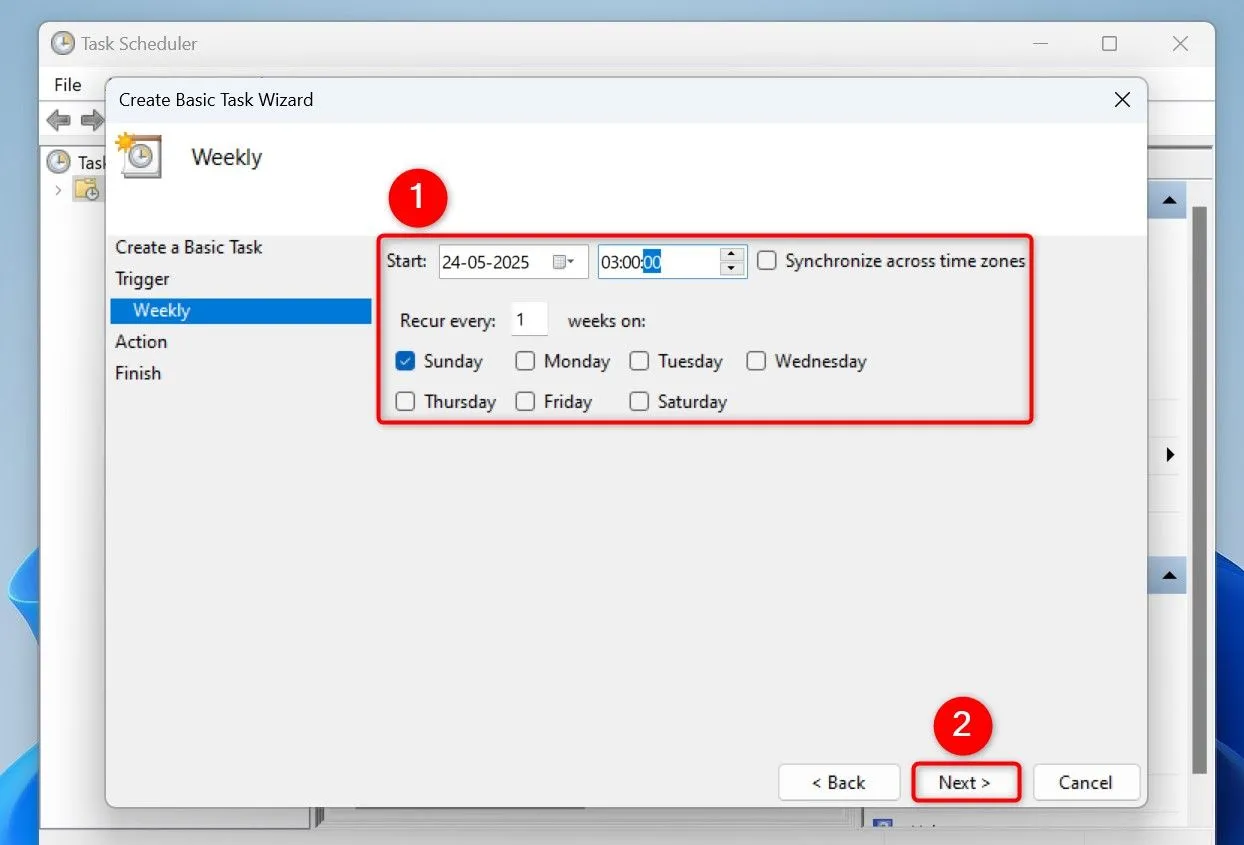Image resolution: width=1244 pixels, height=845 pixels.
Task: Click the Next button
Action: (965, 782)
